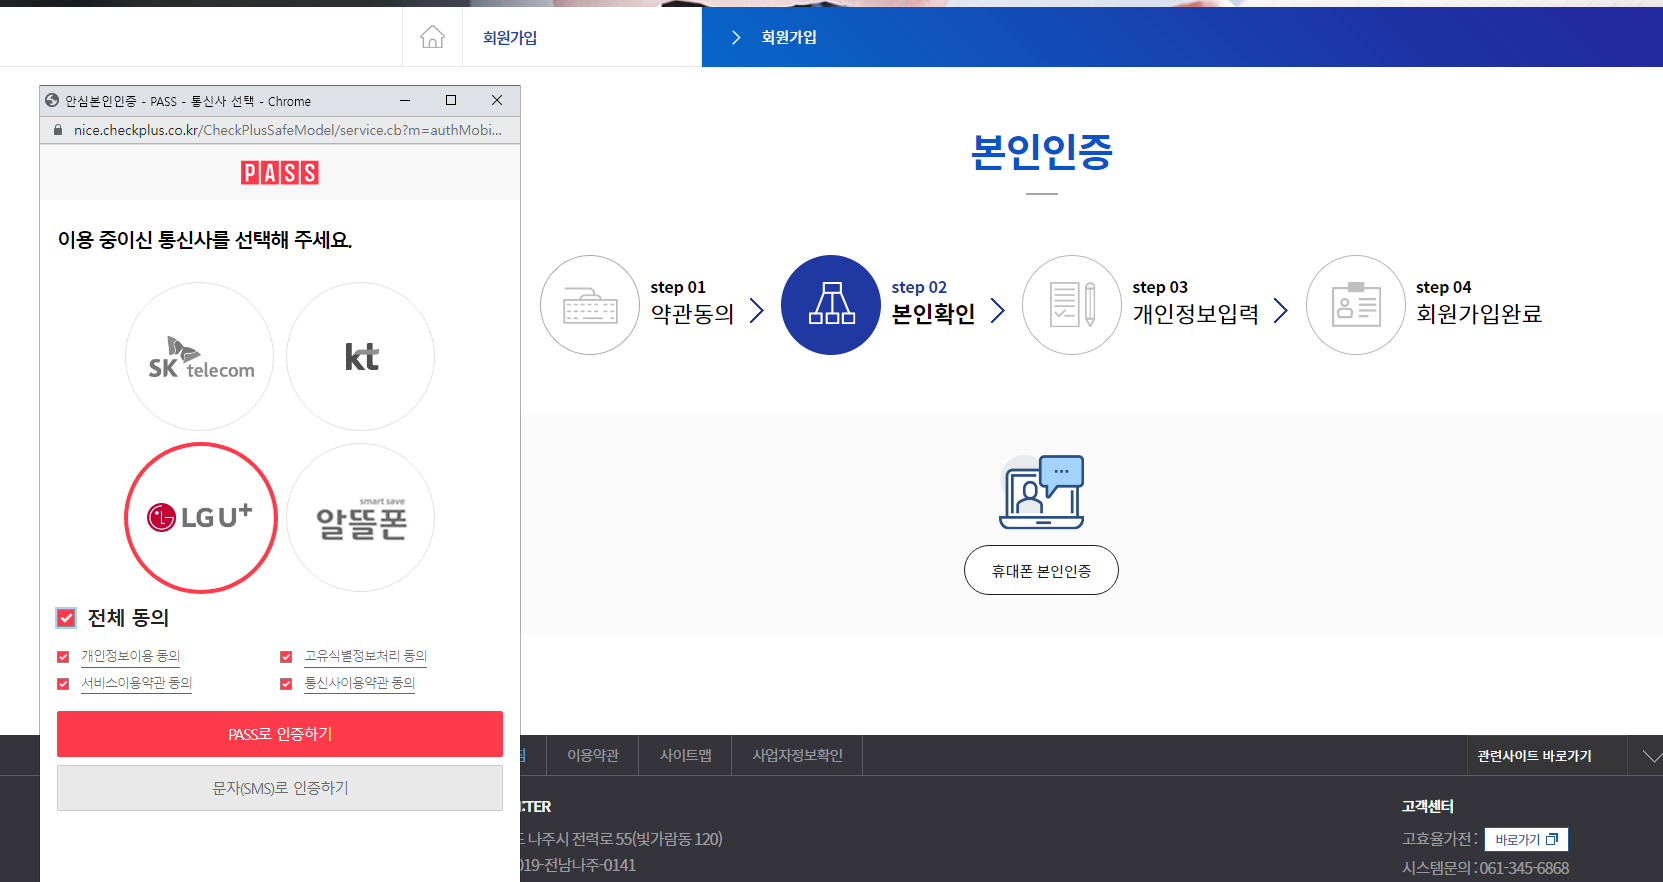Open 서비스이용약관 동의 terms link
Screen dimensions: 1663x882
pyautogui.click(x=136, y=683)
